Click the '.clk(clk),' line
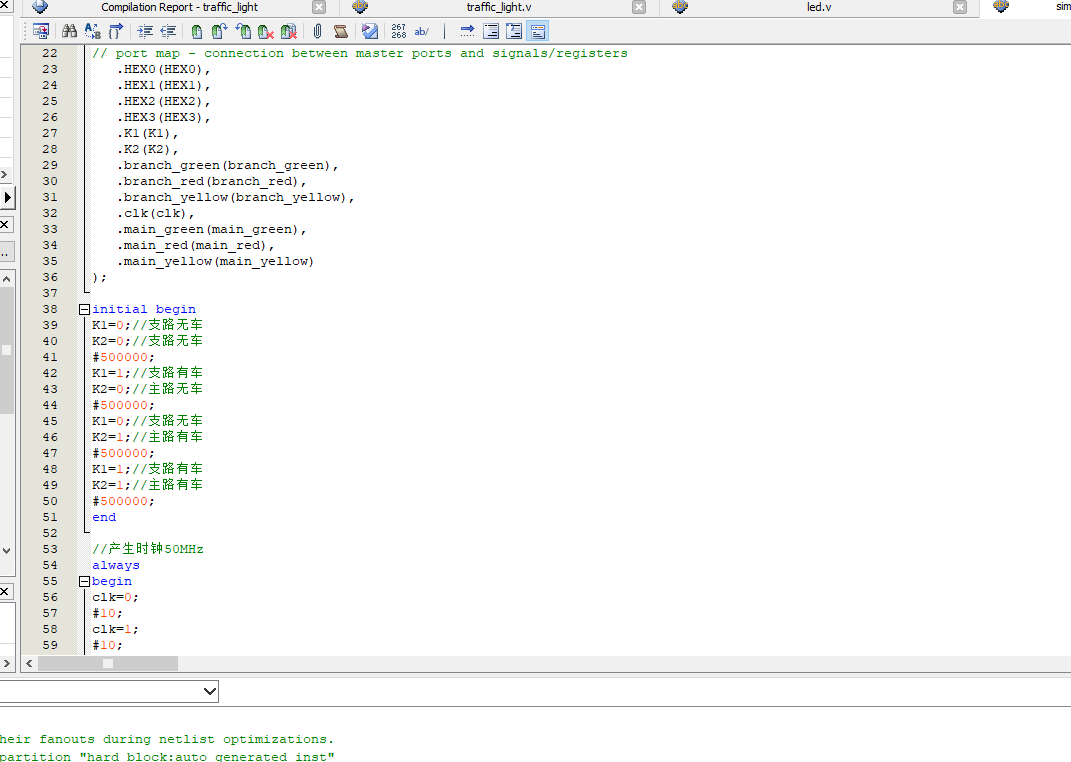The image size is (1071, 762). [x=155, y=214]
